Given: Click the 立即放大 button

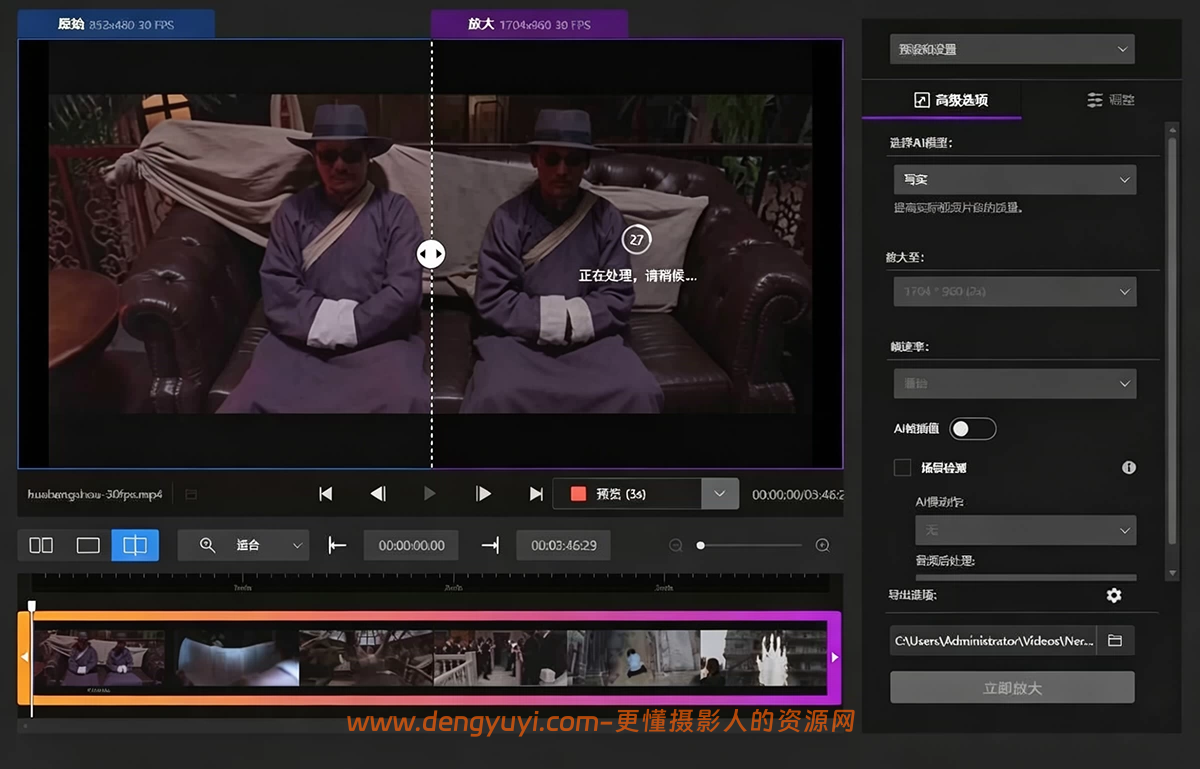Looking at the screenshot, I should click(x=1012, y=688).
